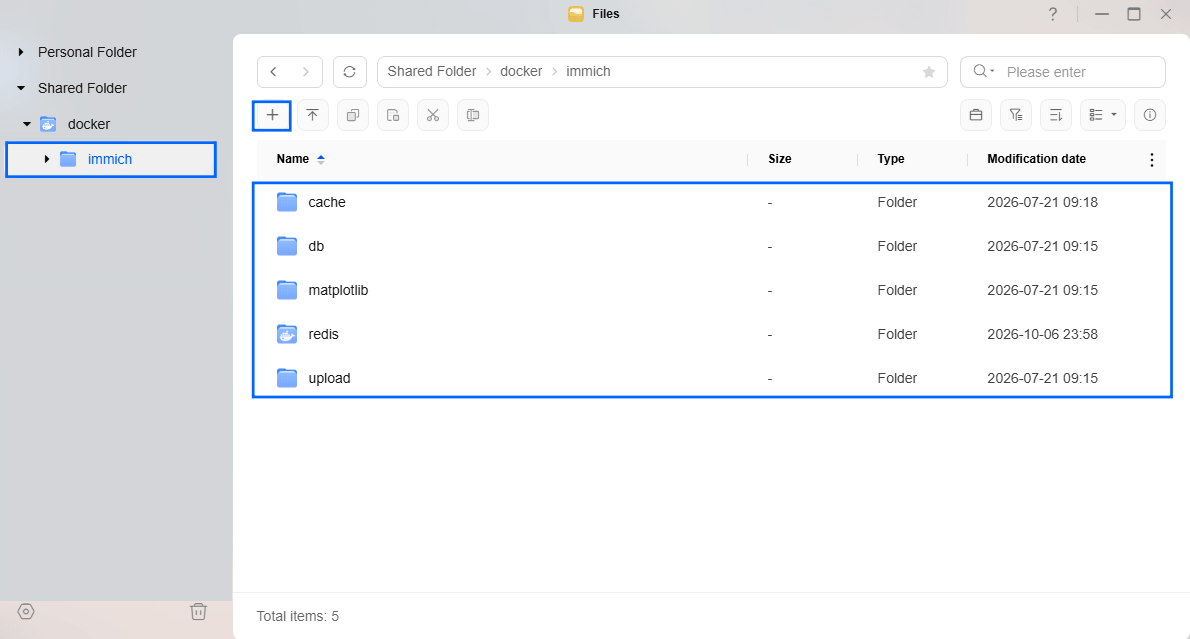This screenshot has width=1190, height=639.
Task: Select the cache folder row
Action: 712,203
